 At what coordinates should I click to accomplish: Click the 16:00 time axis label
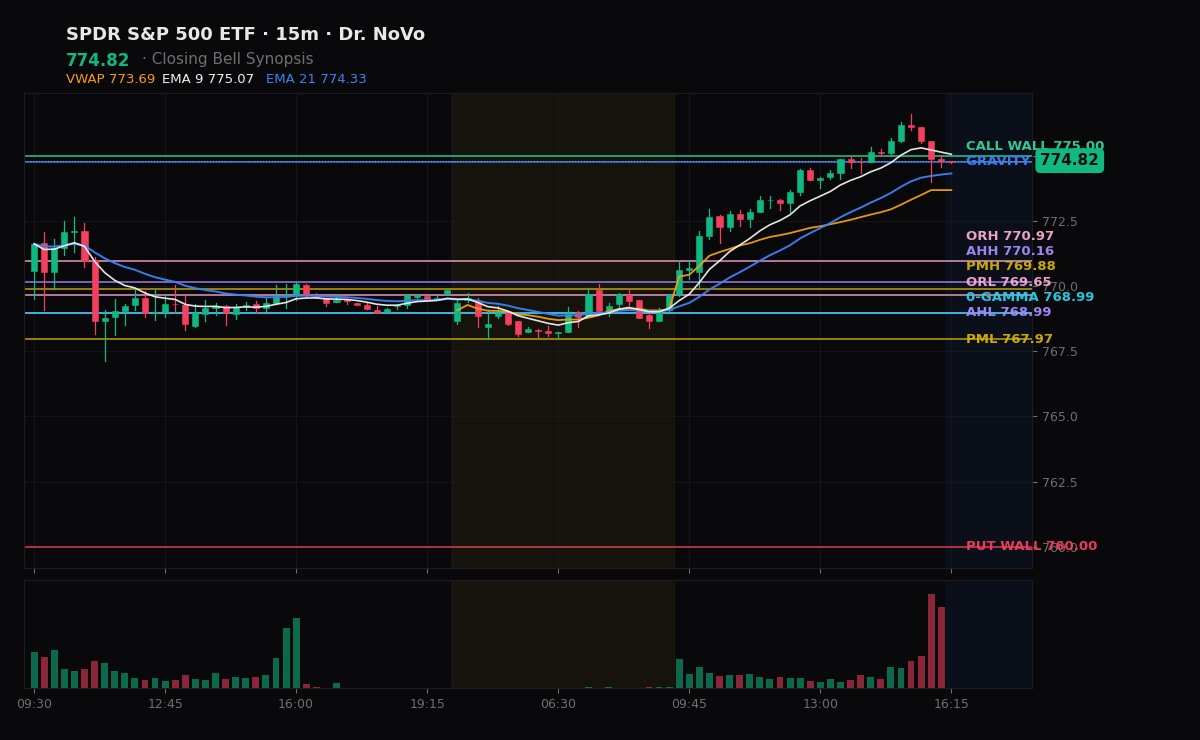(296, 704)
